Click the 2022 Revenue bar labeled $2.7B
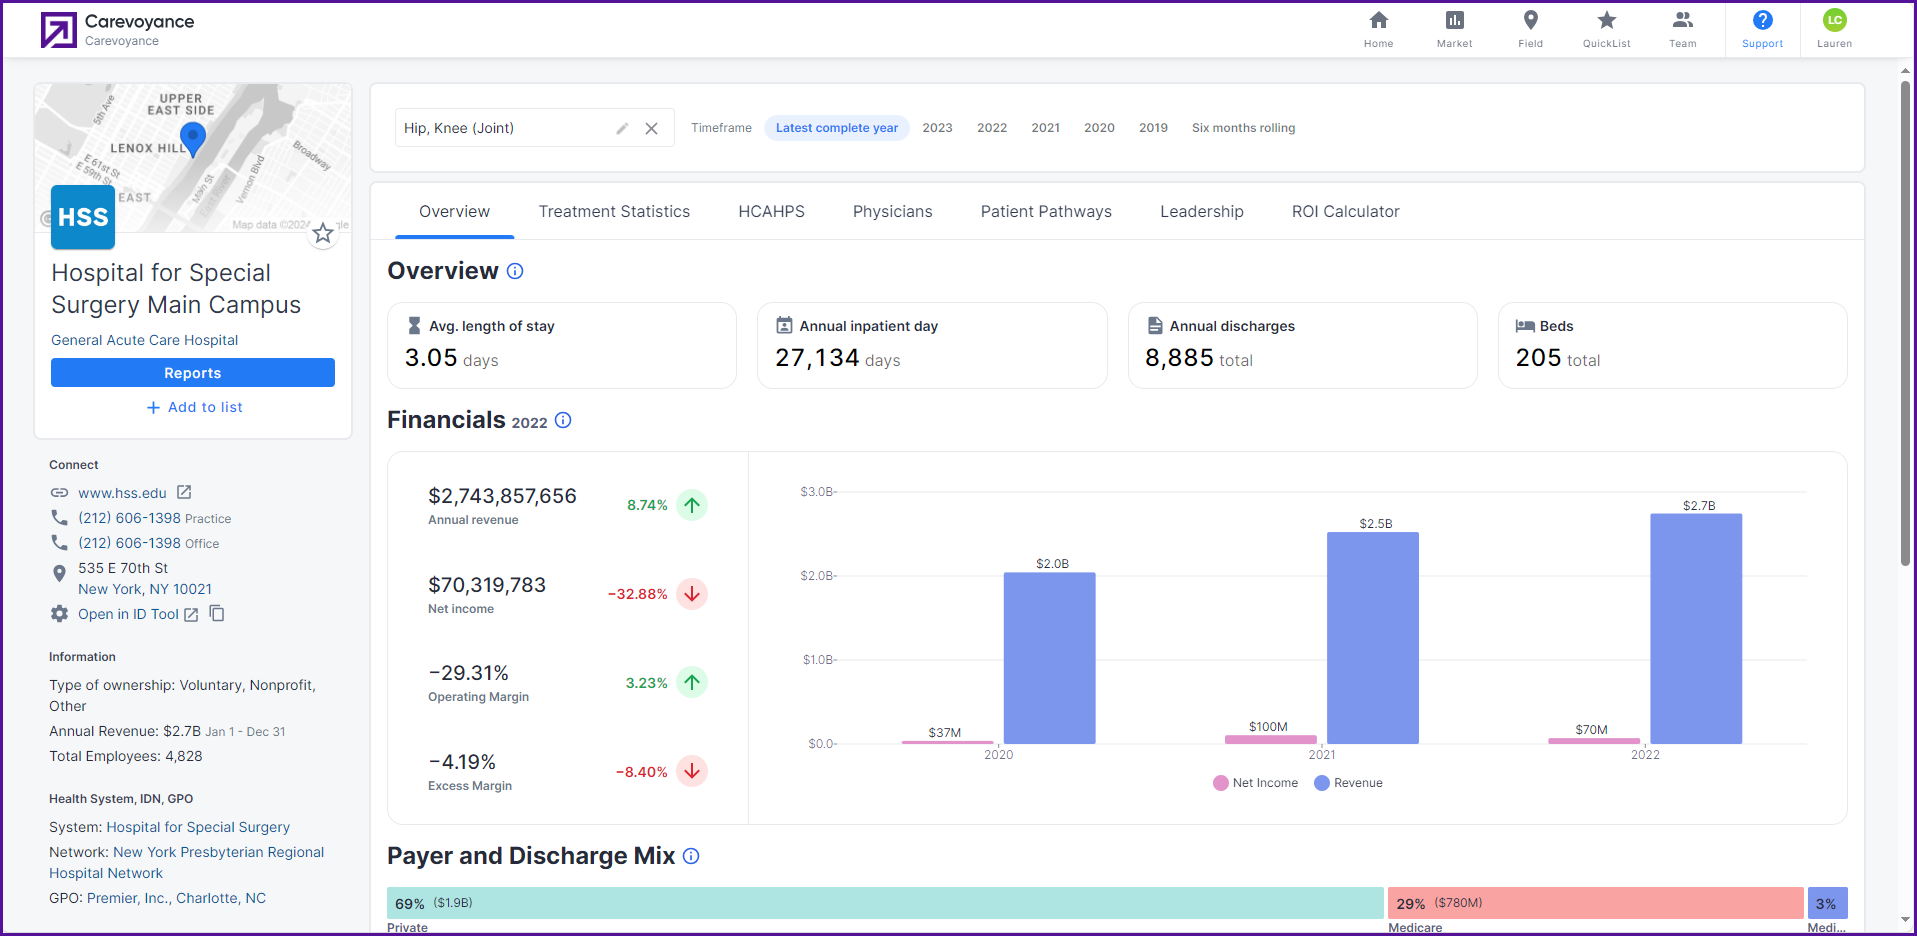This screenshot has width=1917, height=936. pos(1696,628)
